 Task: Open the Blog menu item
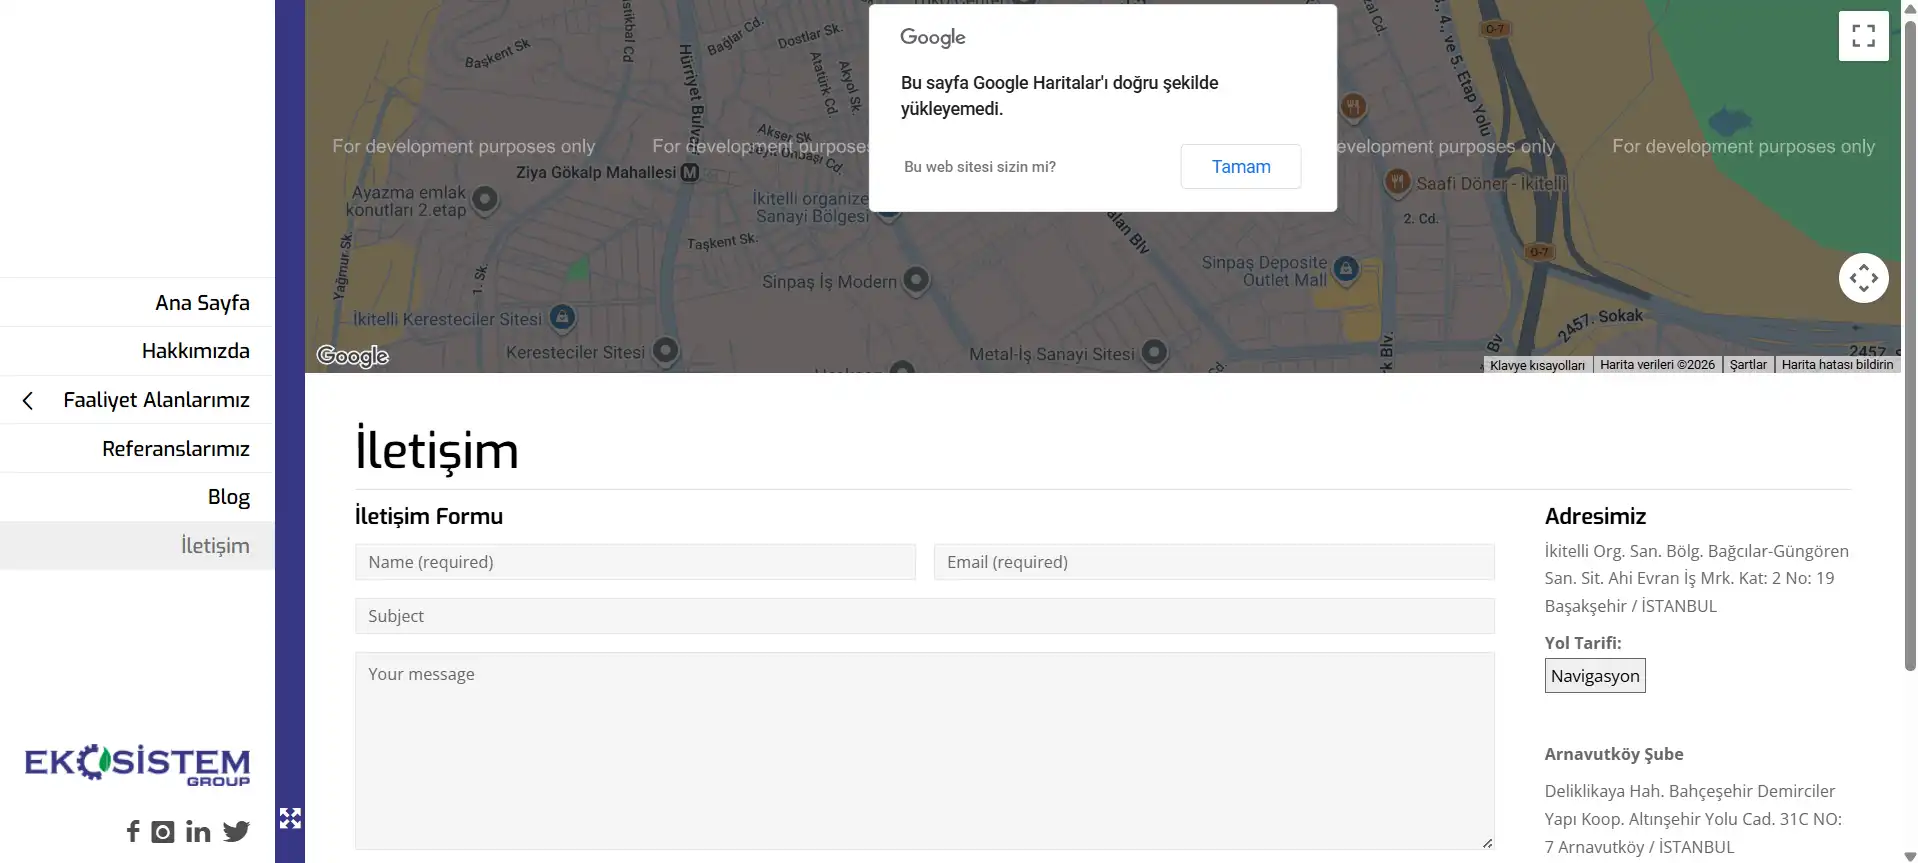pyautogui.click(x=229, y=497)
